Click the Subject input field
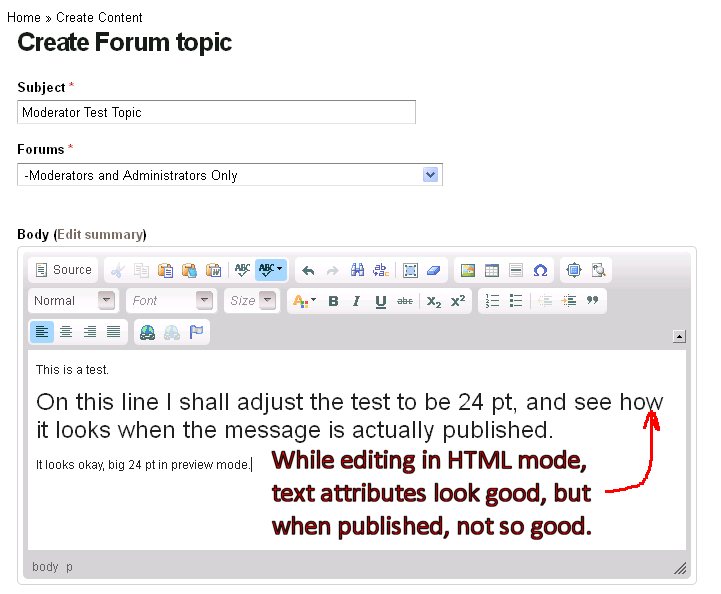 216,113
